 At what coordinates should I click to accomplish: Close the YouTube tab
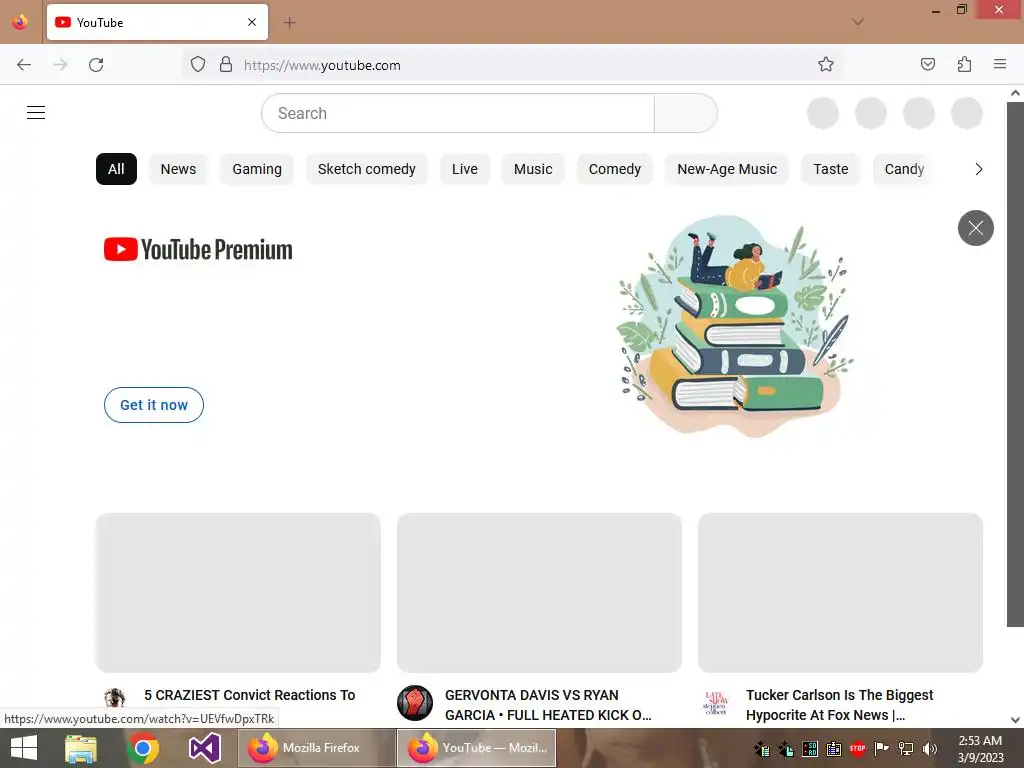[252, 22]
